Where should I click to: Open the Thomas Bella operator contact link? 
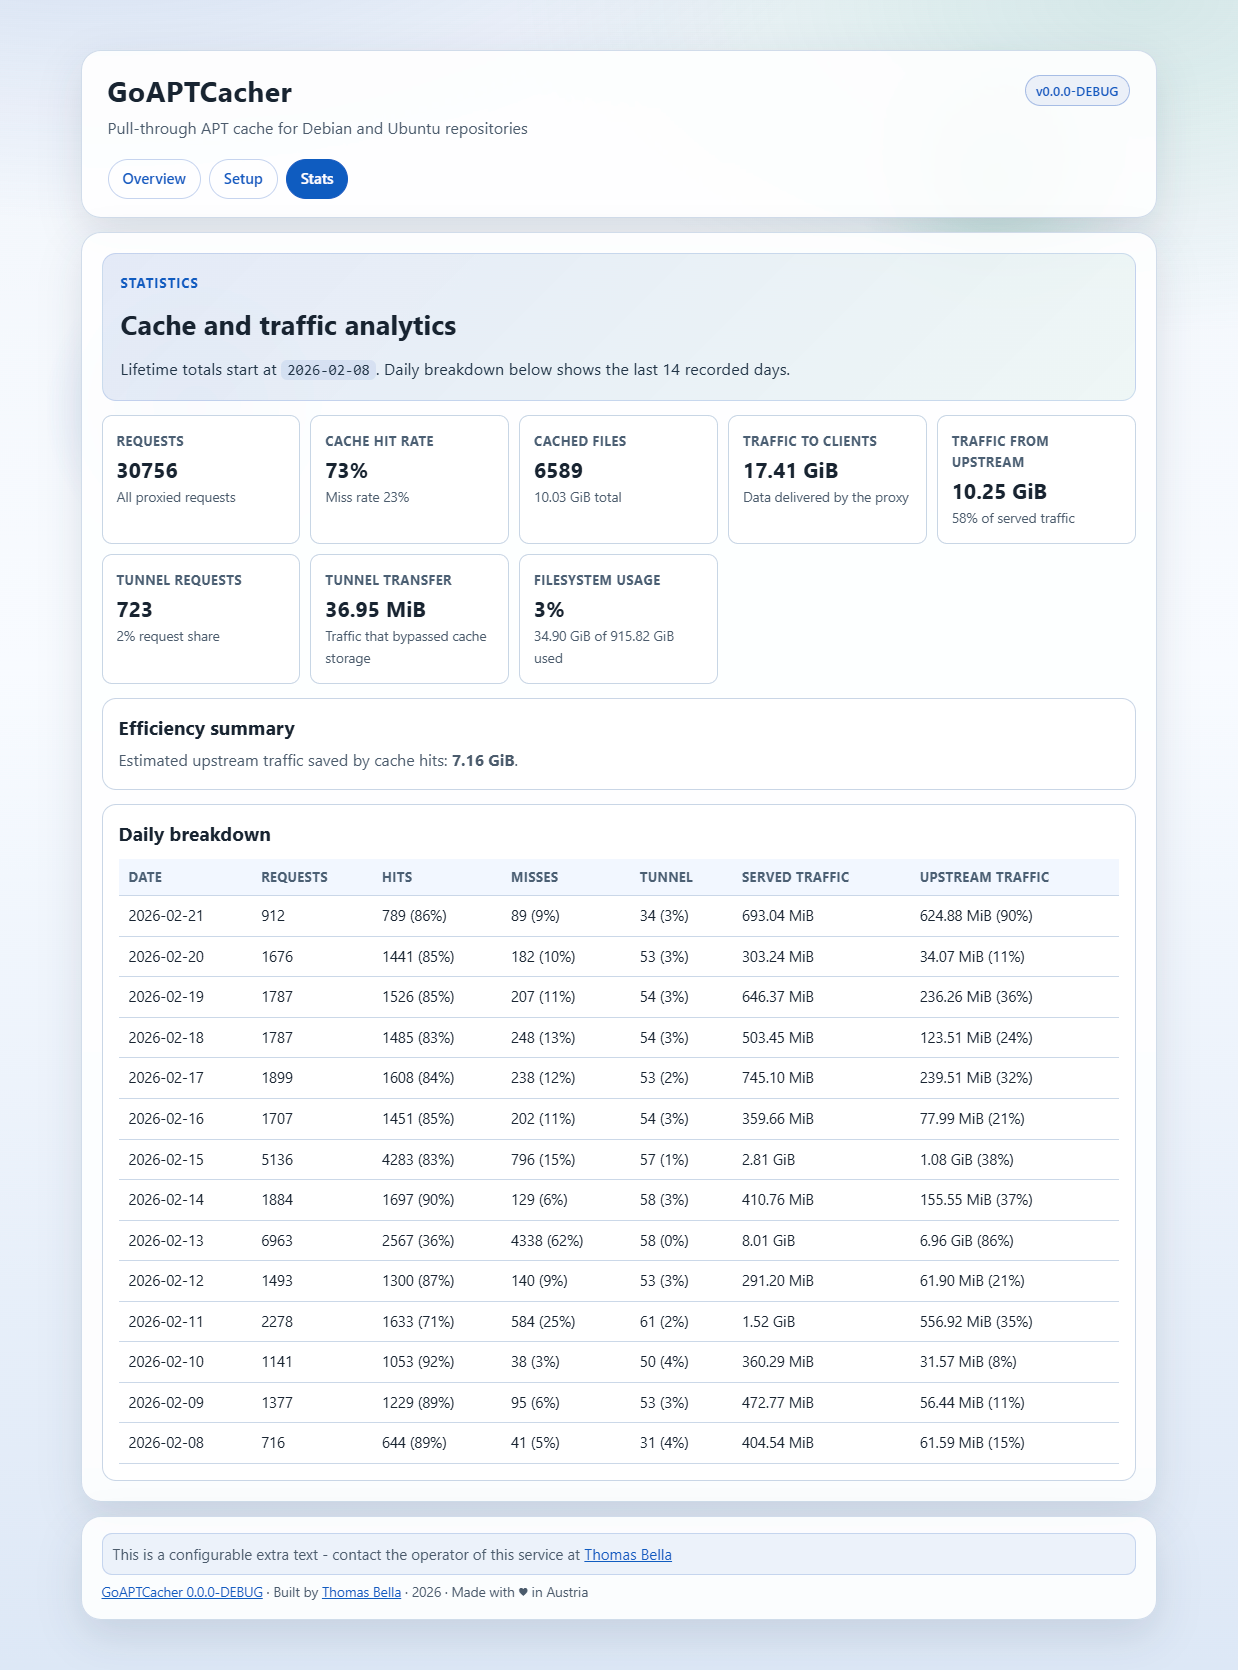pyautogui.click(x=627, y=1555)
